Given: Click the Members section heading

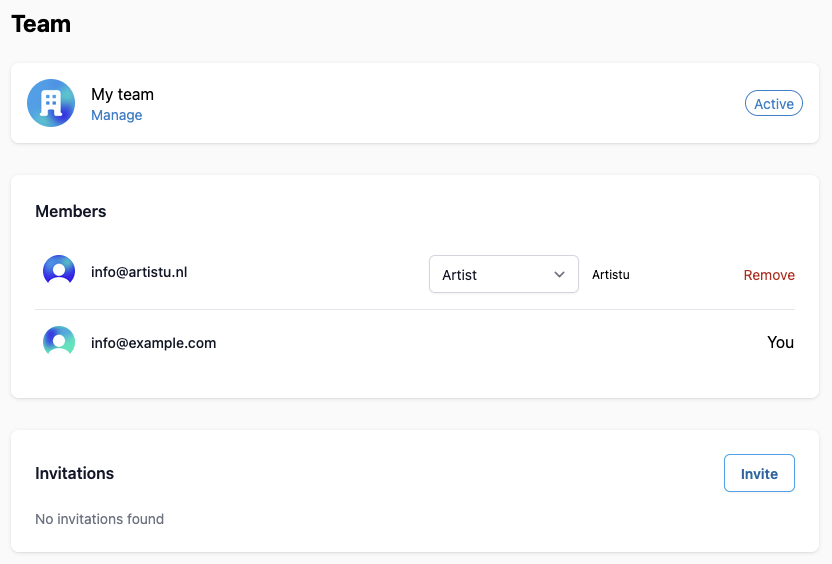Looking at the screenshot, I should click(x=71, y=211).
